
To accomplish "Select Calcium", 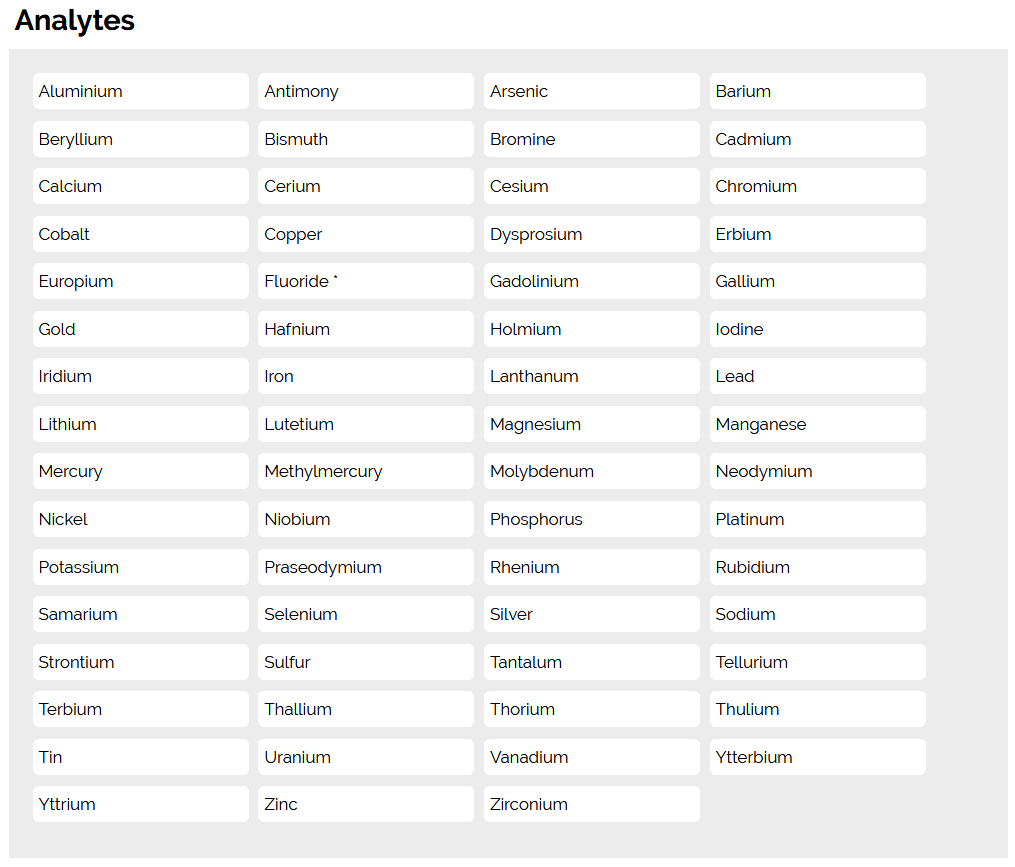I will tap(140, 186).
